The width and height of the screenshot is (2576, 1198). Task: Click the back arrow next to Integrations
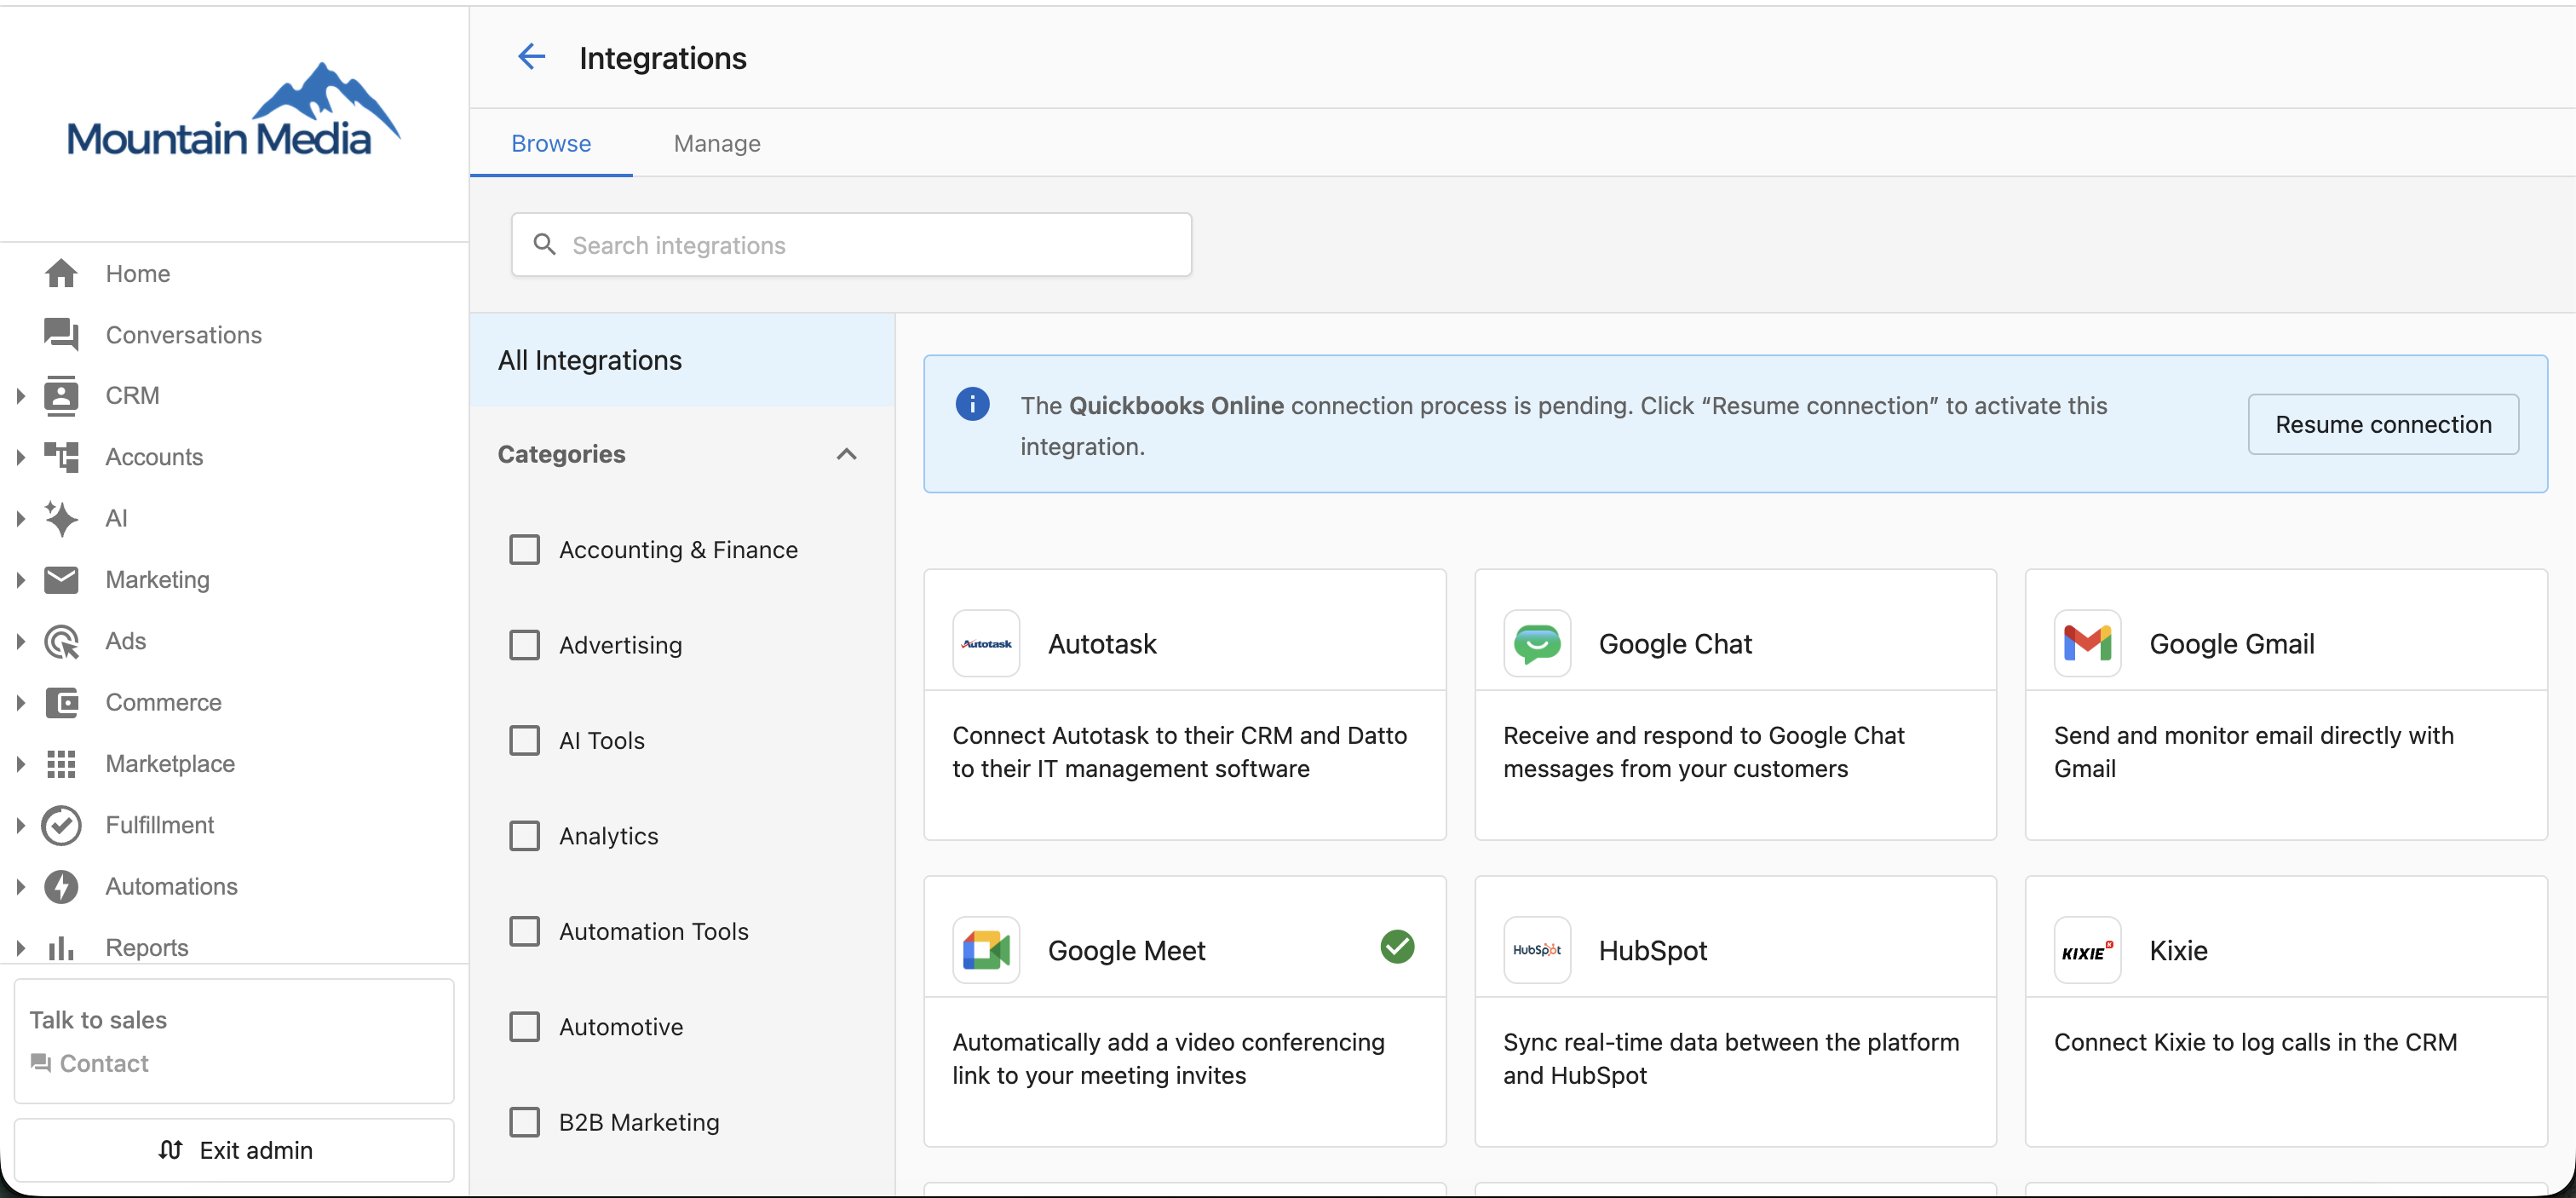coord(531,57)
